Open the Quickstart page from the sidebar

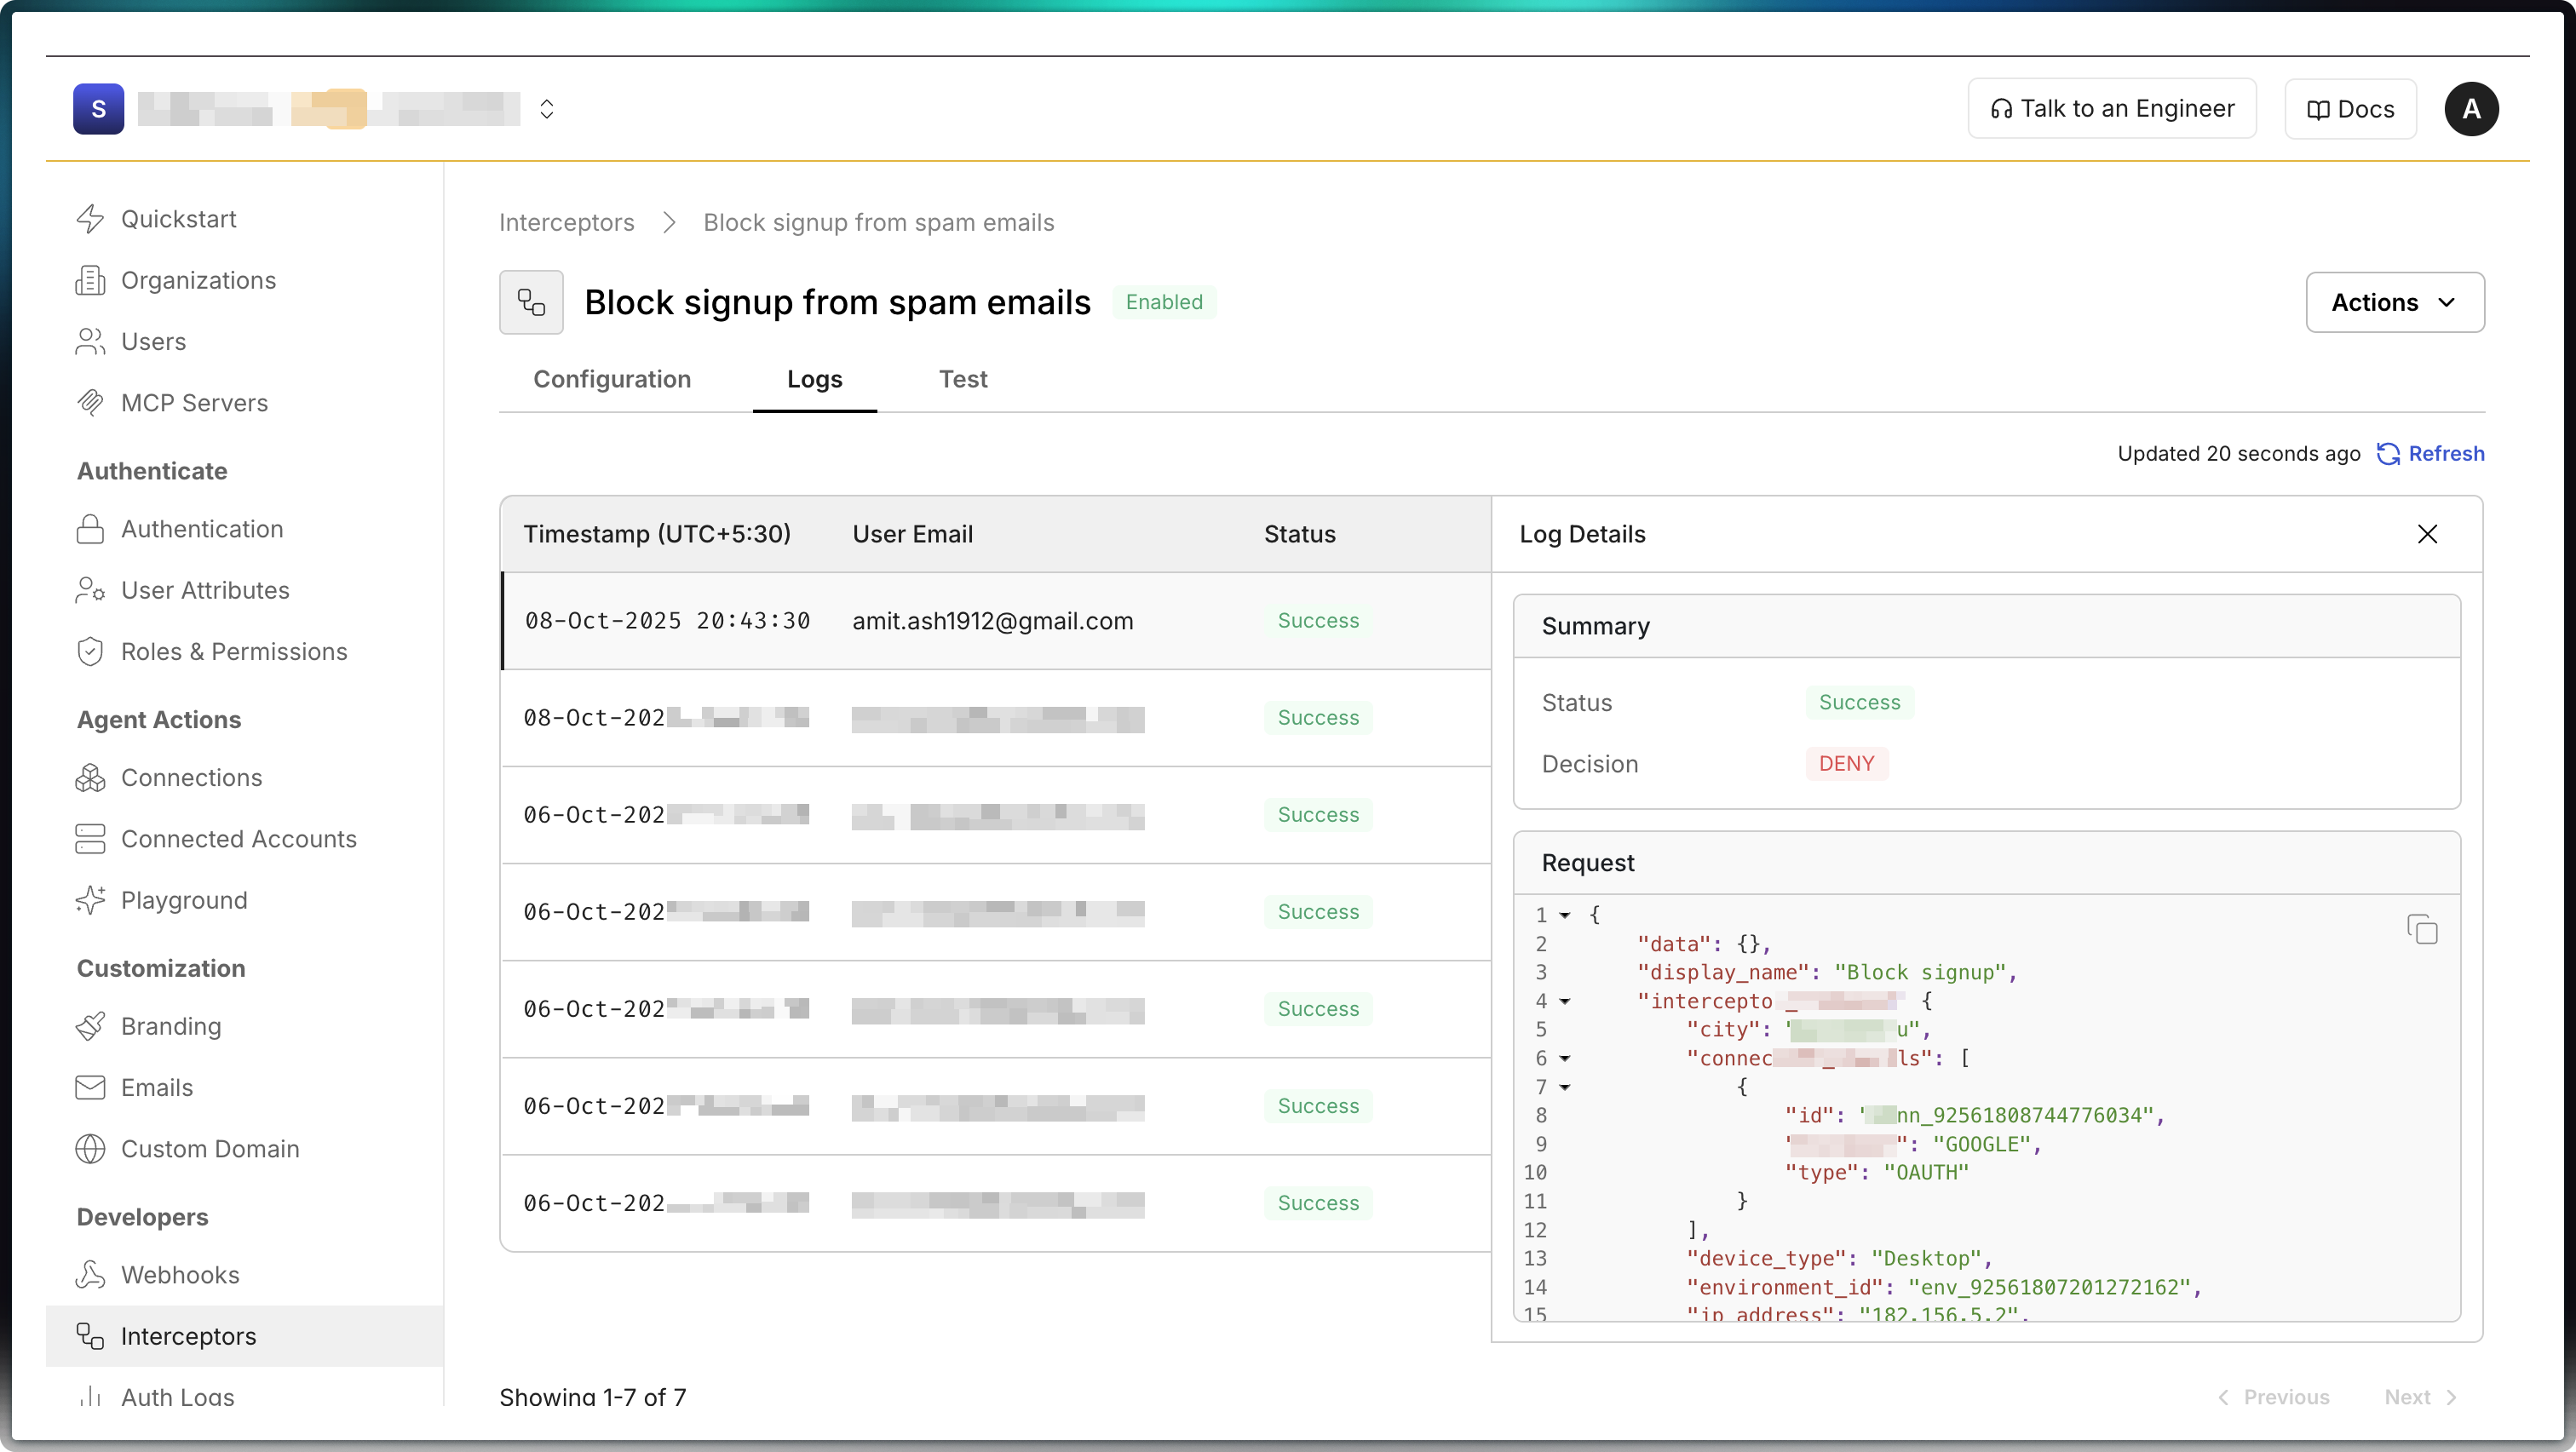(x=92, y=219)
